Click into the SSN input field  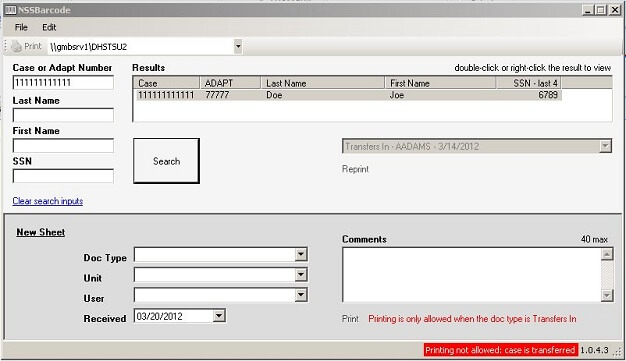pyautogui.click(x=63, y=176)
